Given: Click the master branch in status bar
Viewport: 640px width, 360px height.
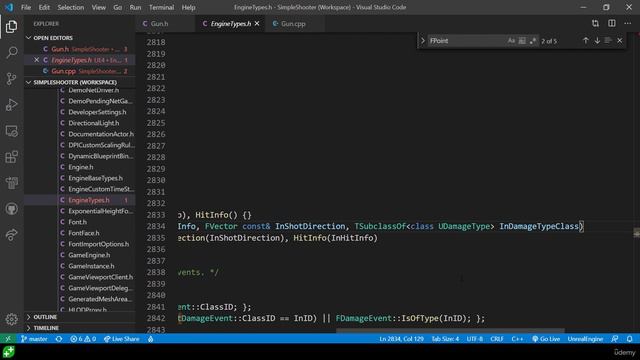Looking at the screenshot, I should click(x=34, y=339).
